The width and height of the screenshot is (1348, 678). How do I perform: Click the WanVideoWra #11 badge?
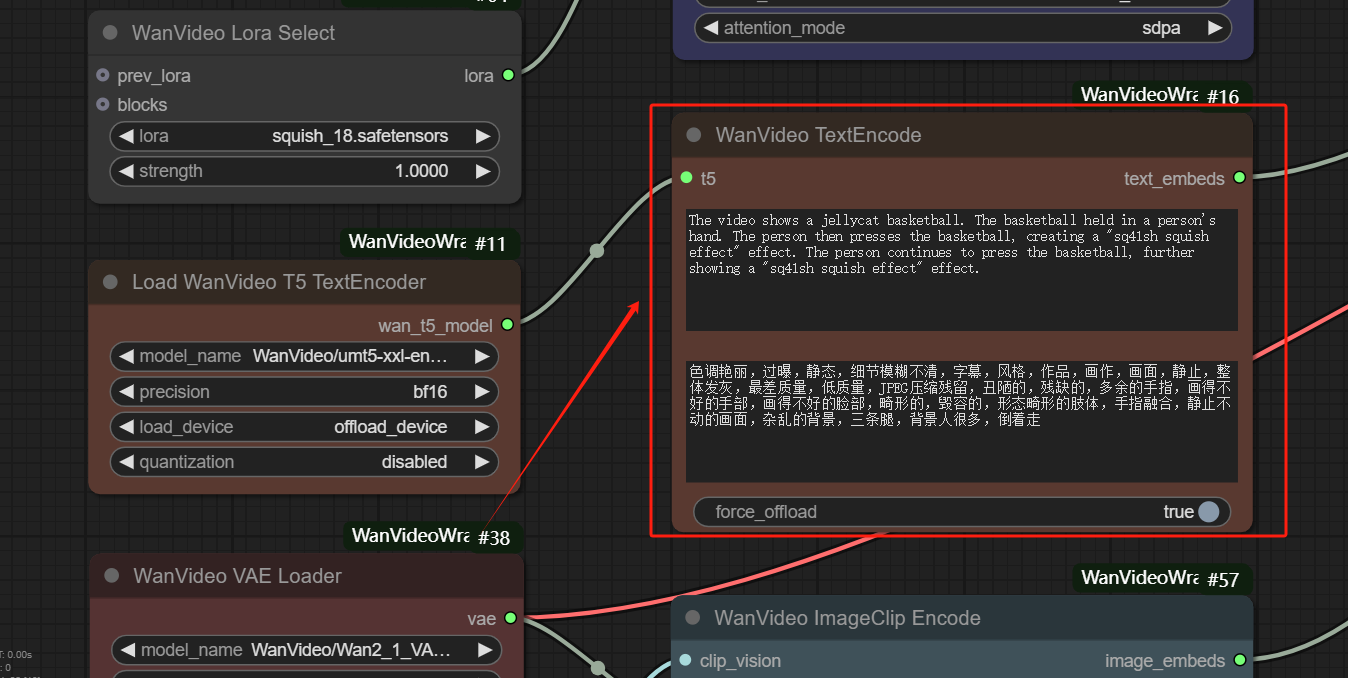tap(428, 242)
